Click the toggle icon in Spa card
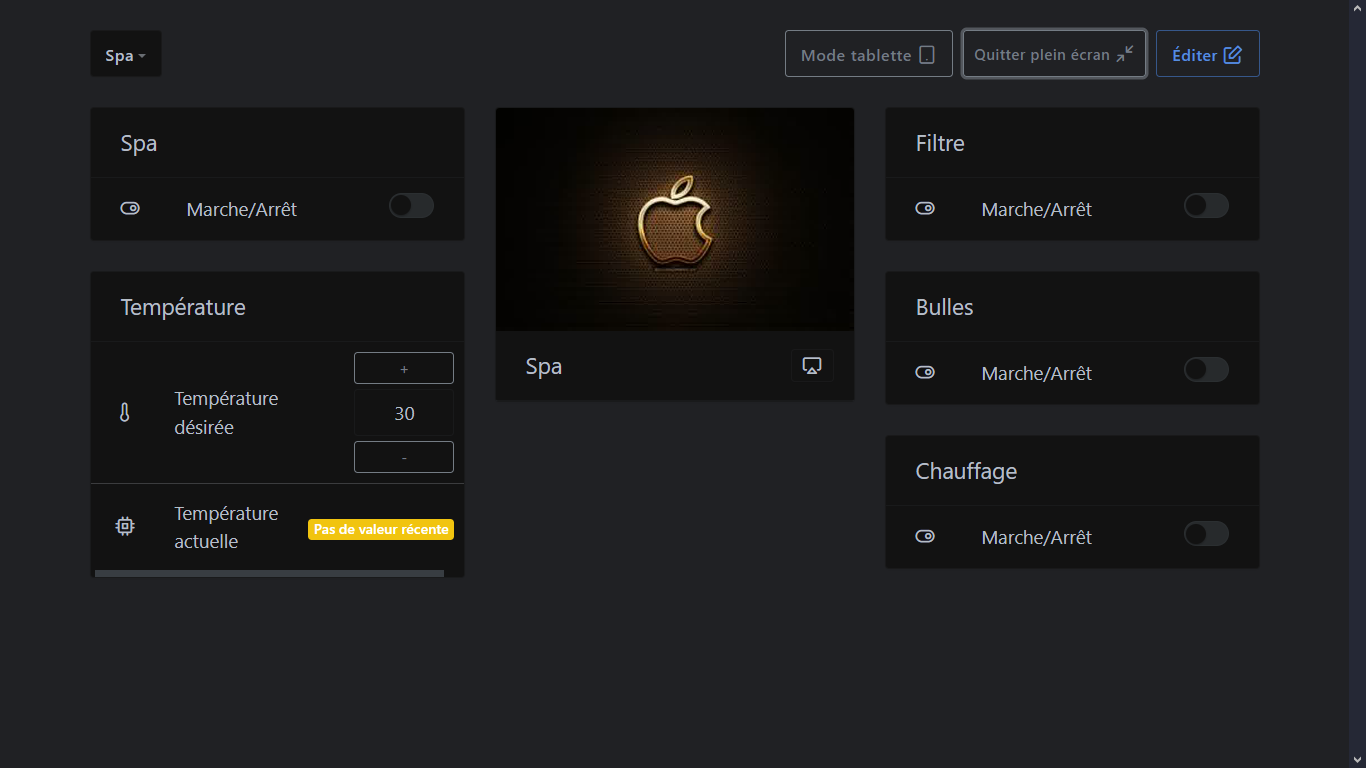The image size is (1366, 768). (x=130, y=209)
